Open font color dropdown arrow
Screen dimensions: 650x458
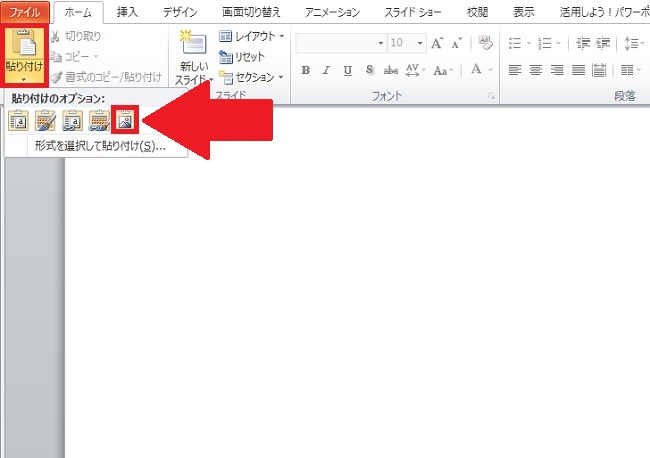(491, 70)
